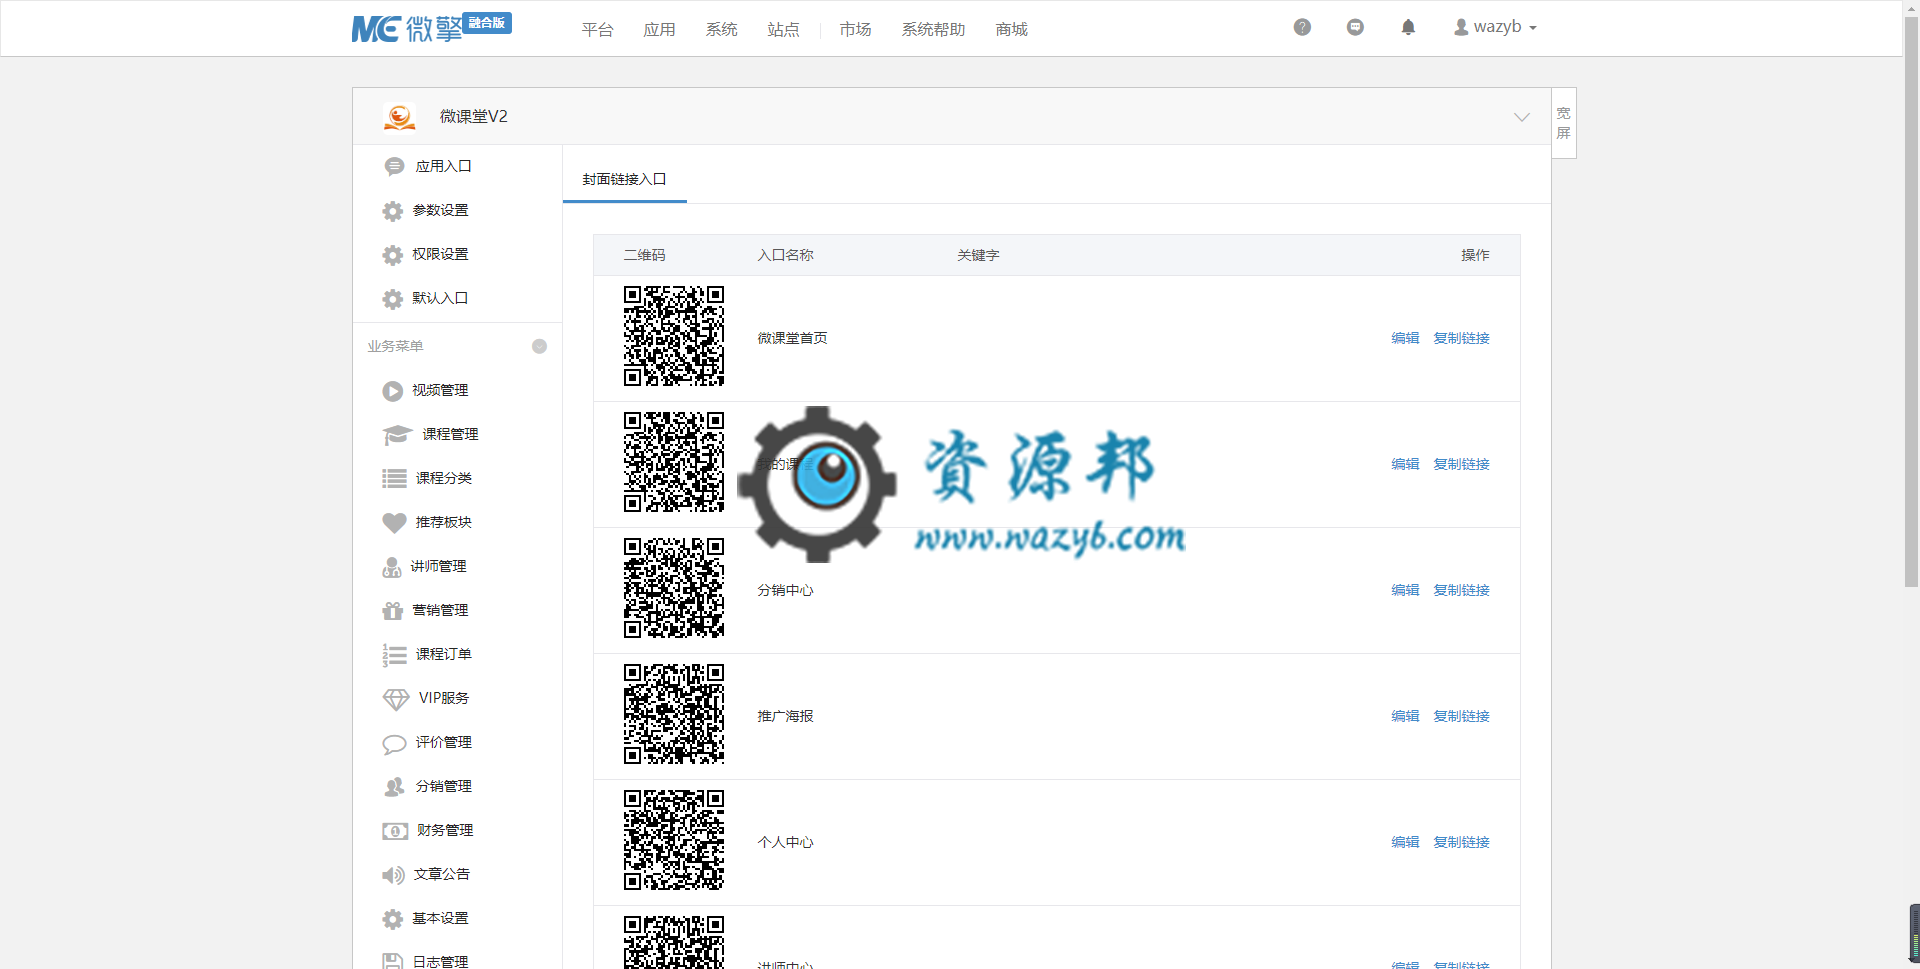Click the 评价管理 comment icon
This screenshot has height=969, width=1920.
[x=394, y=744]
